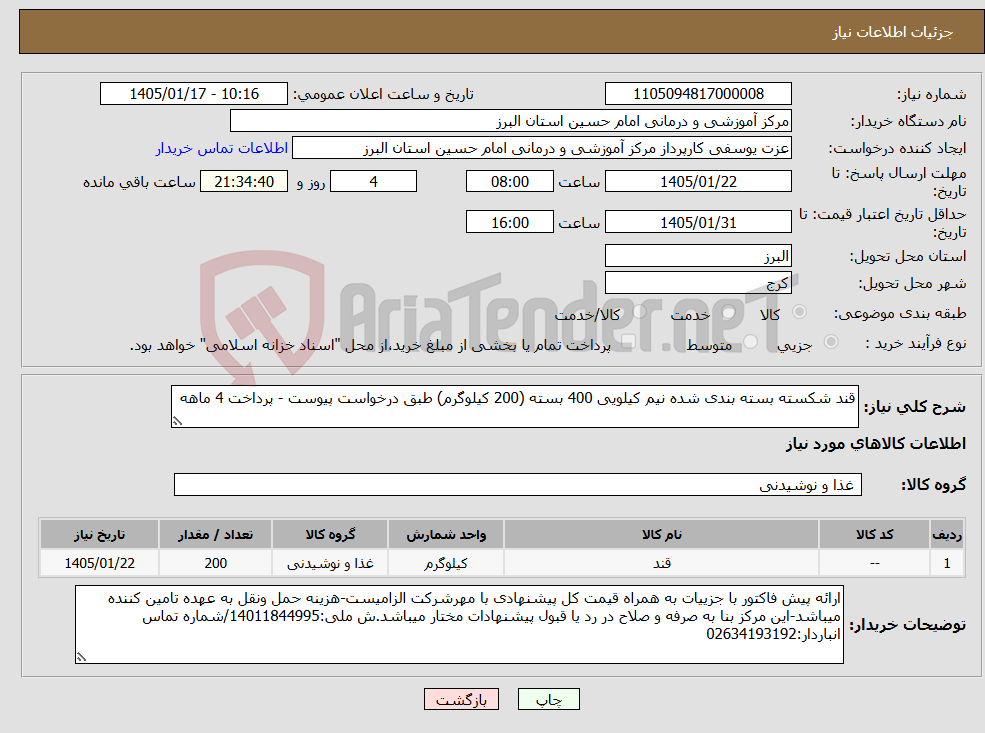Click the goods group field غذا و نوشیدنی
Screen dimensions: 985x733
point(518,485)
